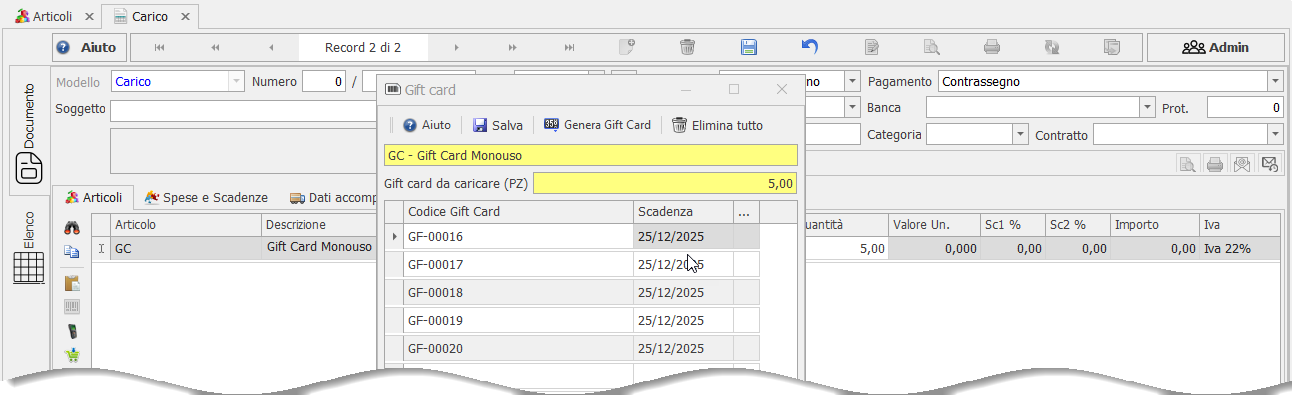Viewport: 1292px width, 395px height.
Task: Click the shopping cart import icon
Action: (x=72, y=355)
